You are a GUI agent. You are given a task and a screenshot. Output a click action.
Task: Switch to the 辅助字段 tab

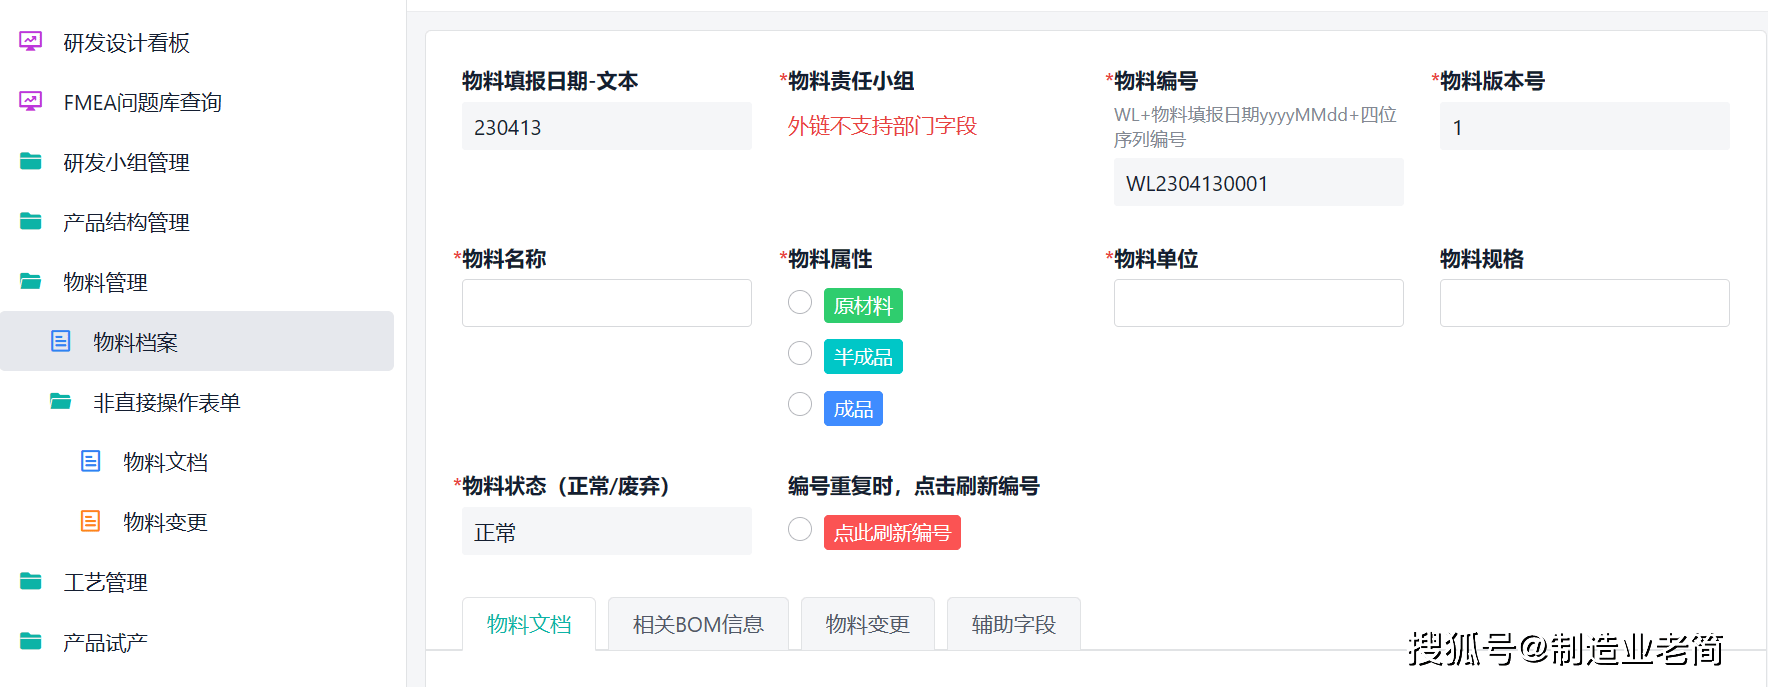click(1013, 624)
